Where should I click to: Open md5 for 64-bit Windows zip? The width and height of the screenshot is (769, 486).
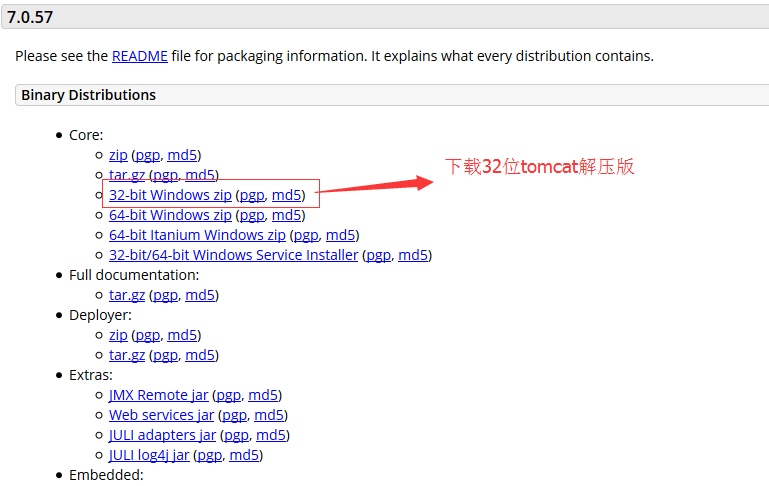point(287,215)
